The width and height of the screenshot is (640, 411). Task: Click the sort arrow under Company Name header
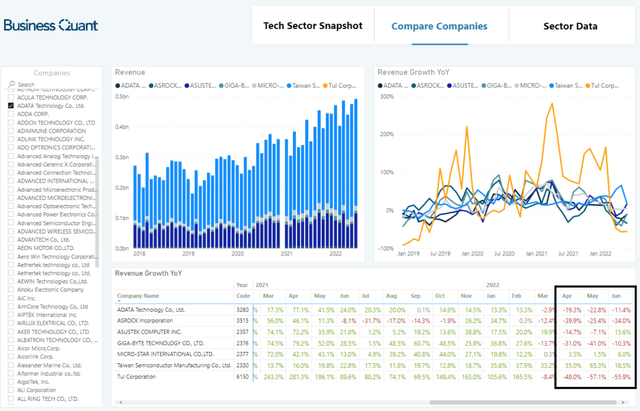point(119,301)
